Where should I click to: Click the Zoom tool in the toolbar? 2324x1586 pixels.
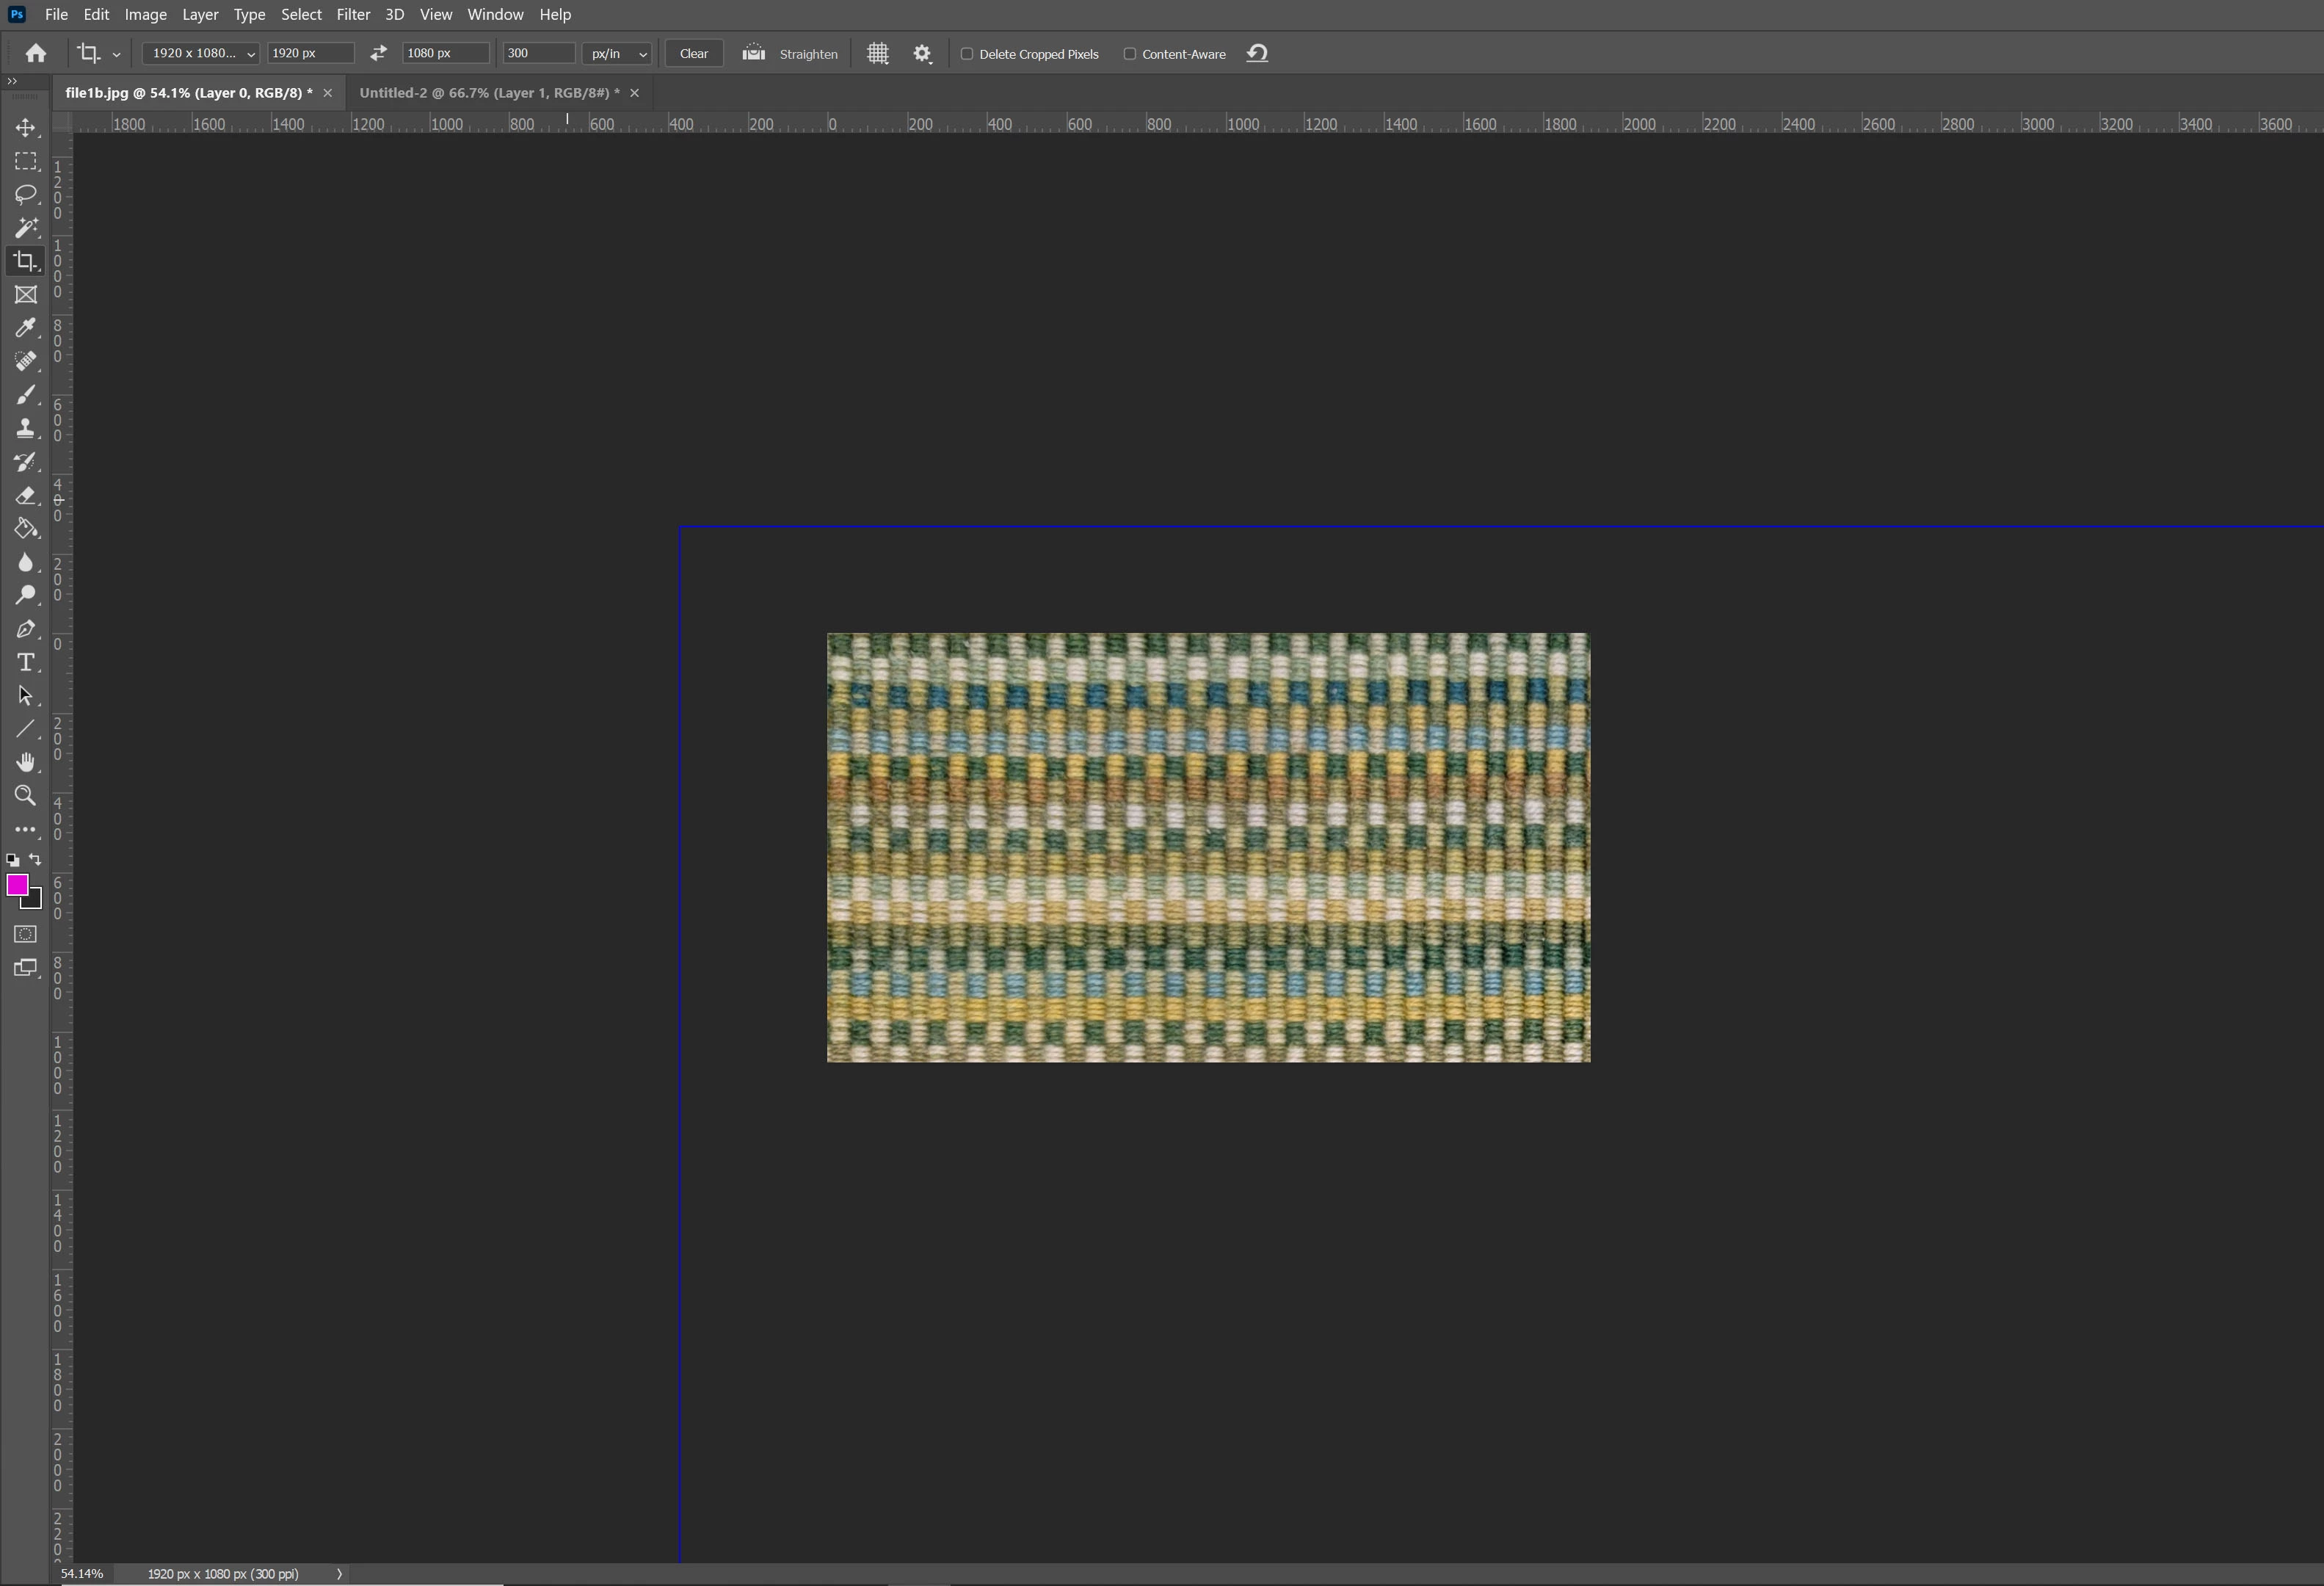click(x=26, y=796)
